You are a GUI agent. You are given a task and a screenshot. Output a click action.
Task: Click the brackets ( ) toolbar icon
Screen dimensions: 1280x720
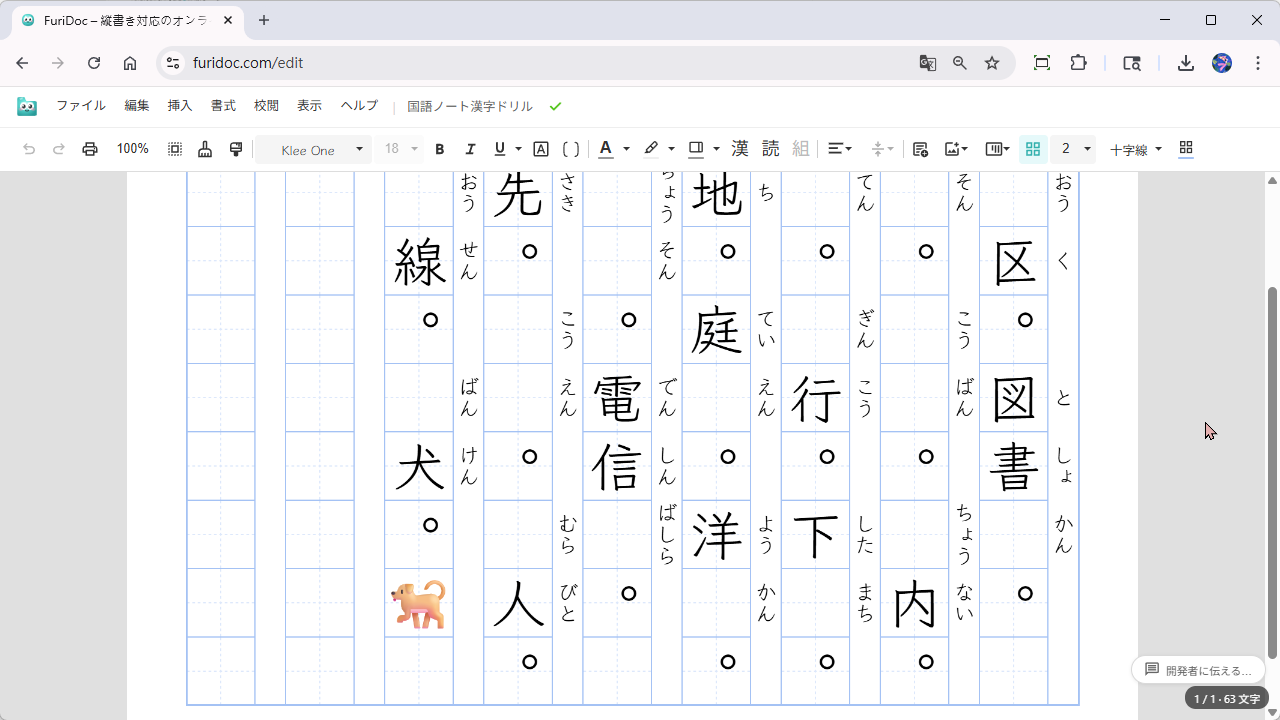571,149
